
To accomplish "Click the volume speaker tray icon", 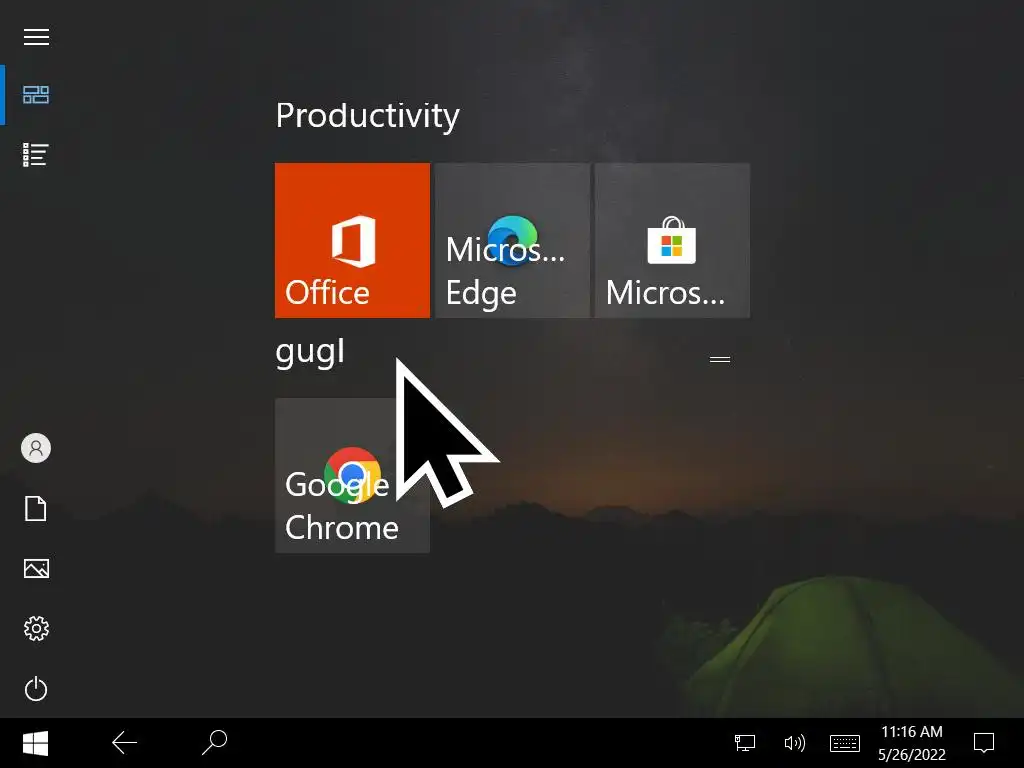I will tap(795, 743).
